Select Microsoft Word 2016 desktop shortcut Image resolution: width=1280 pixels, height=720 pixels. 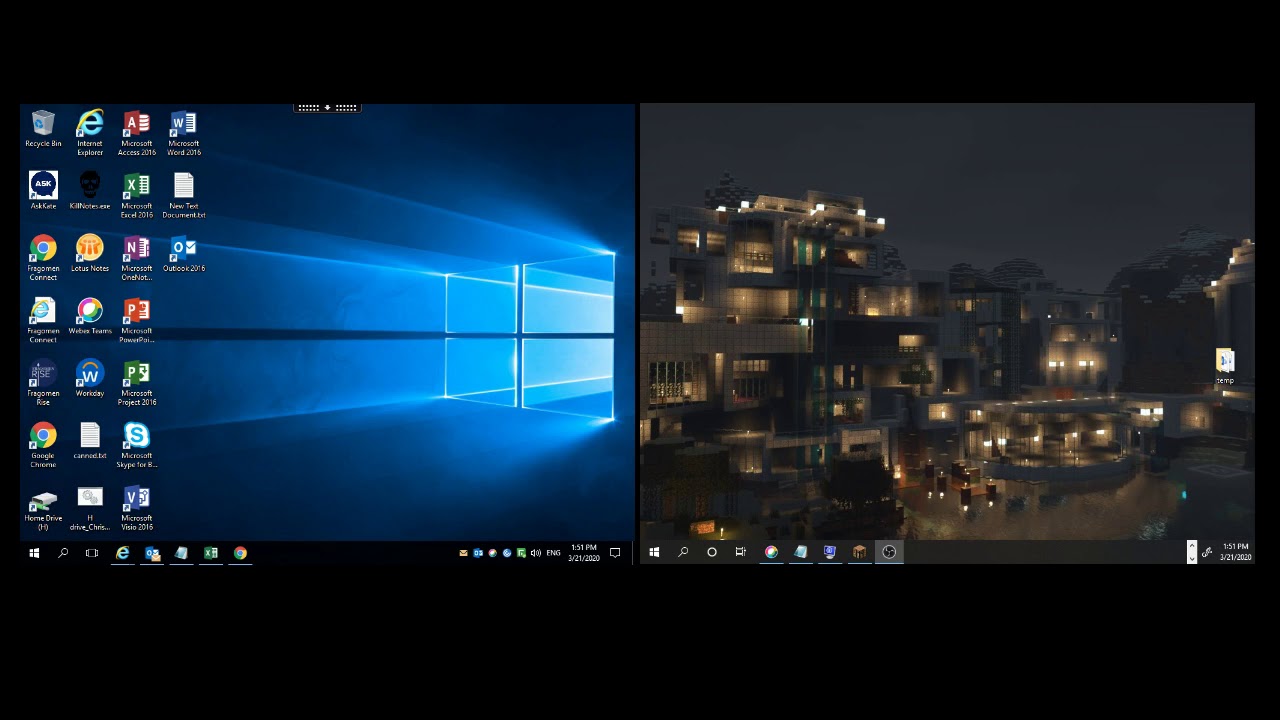point(184,132)
